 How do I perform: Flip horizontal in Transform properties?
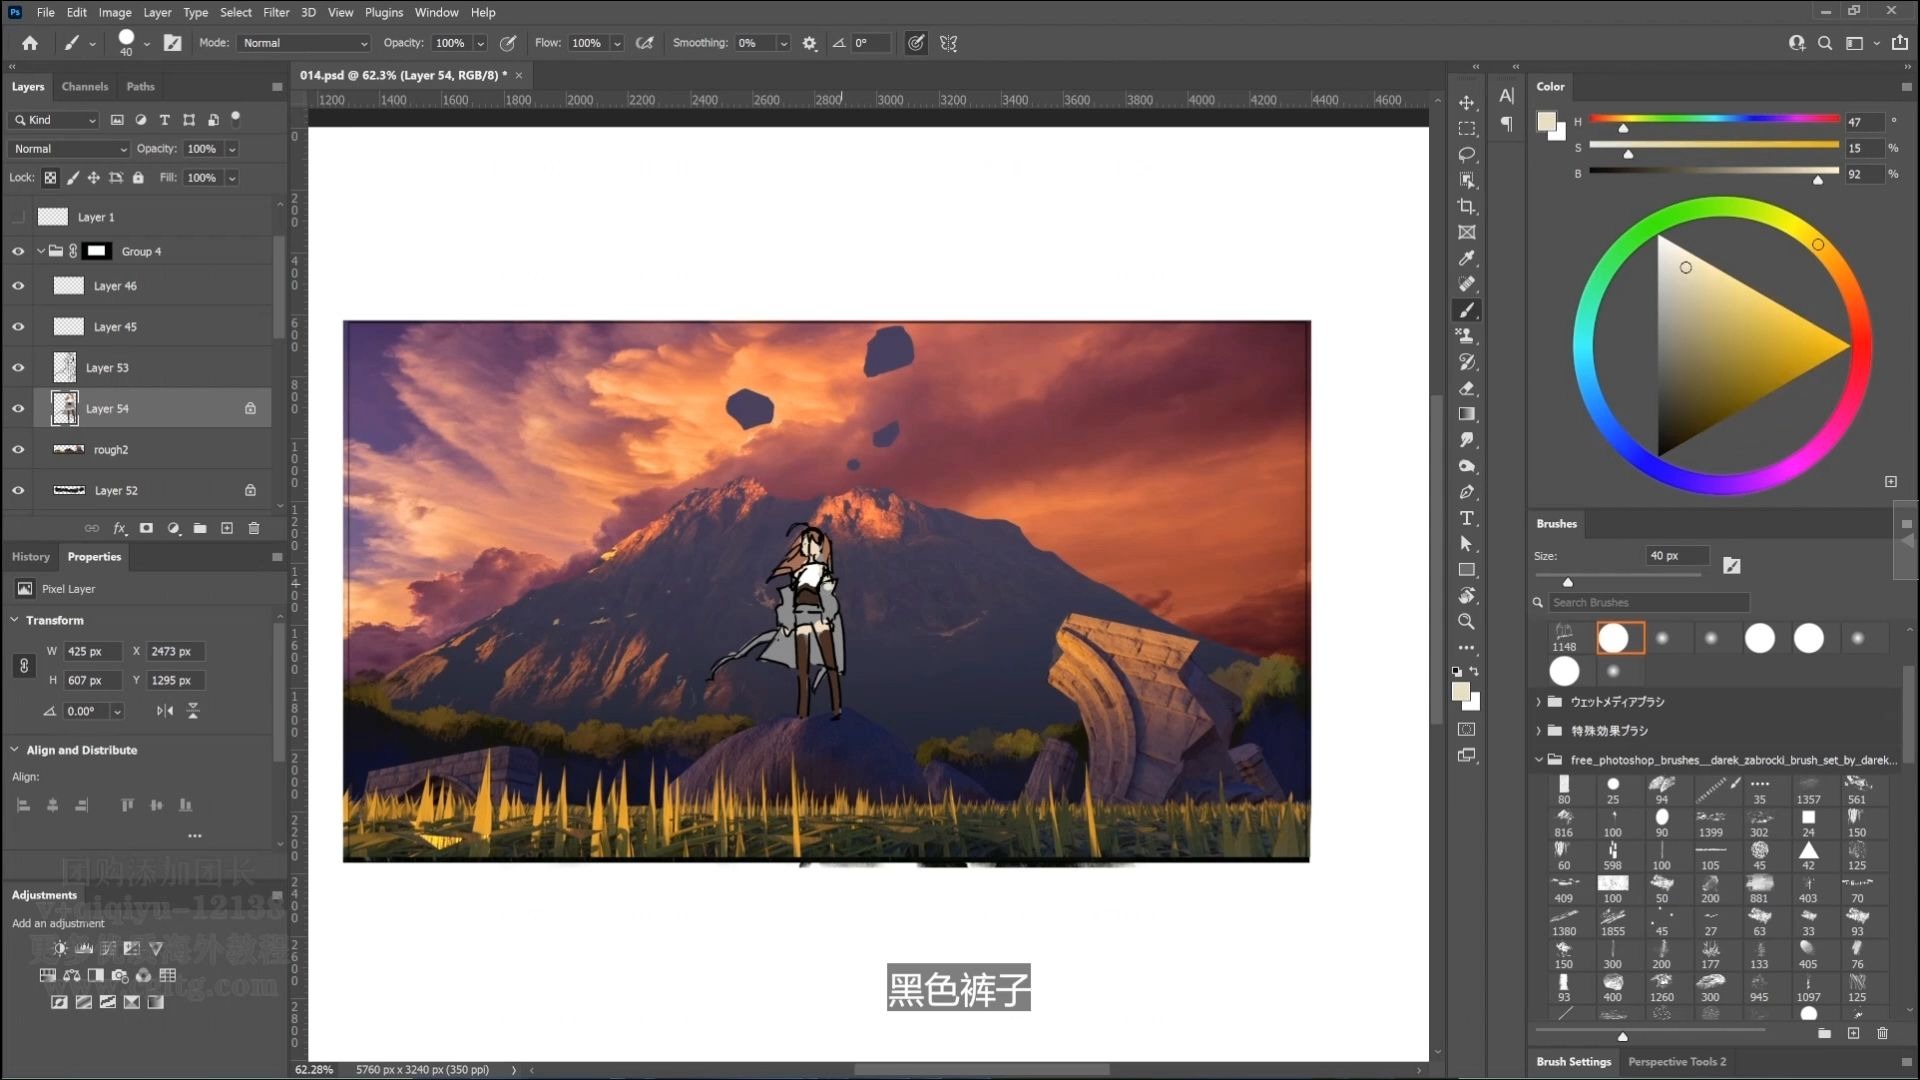(x=165, y=711)
